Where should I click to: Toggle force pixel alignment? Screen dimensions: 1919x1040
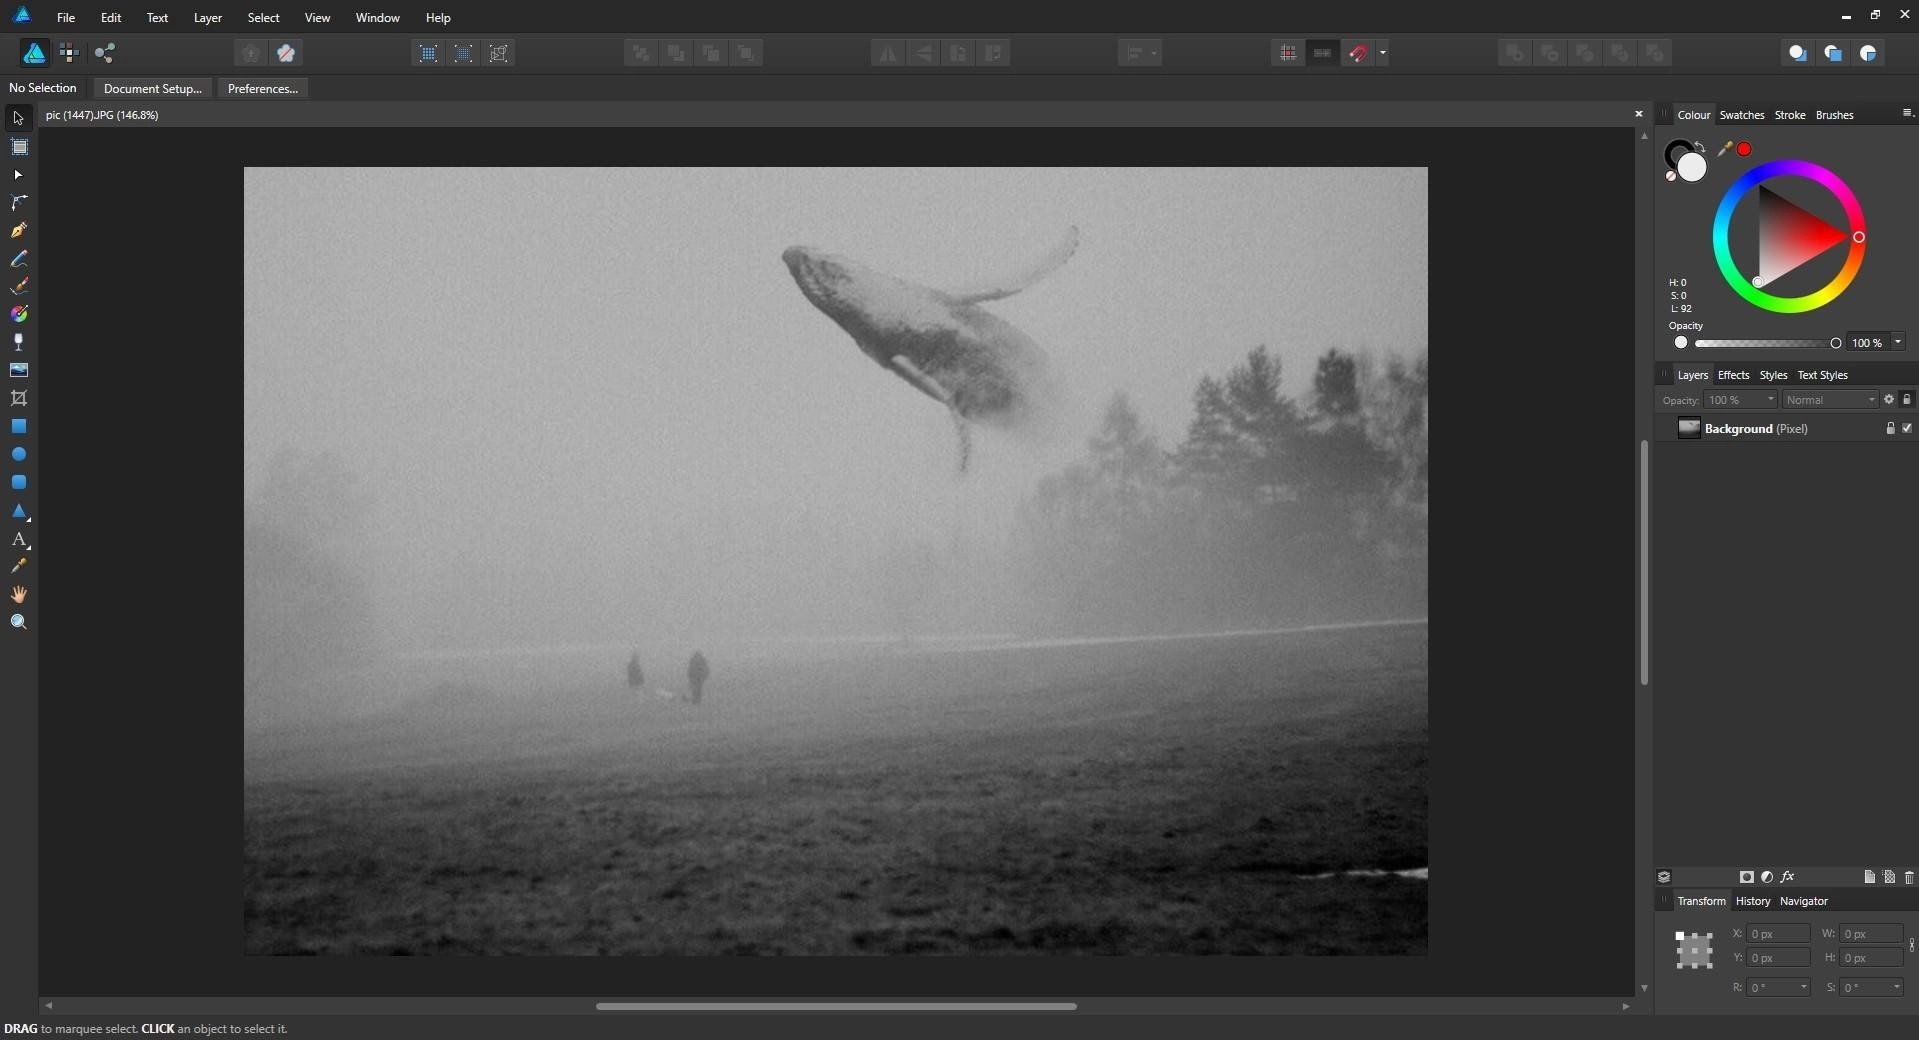pos(1288,53)
